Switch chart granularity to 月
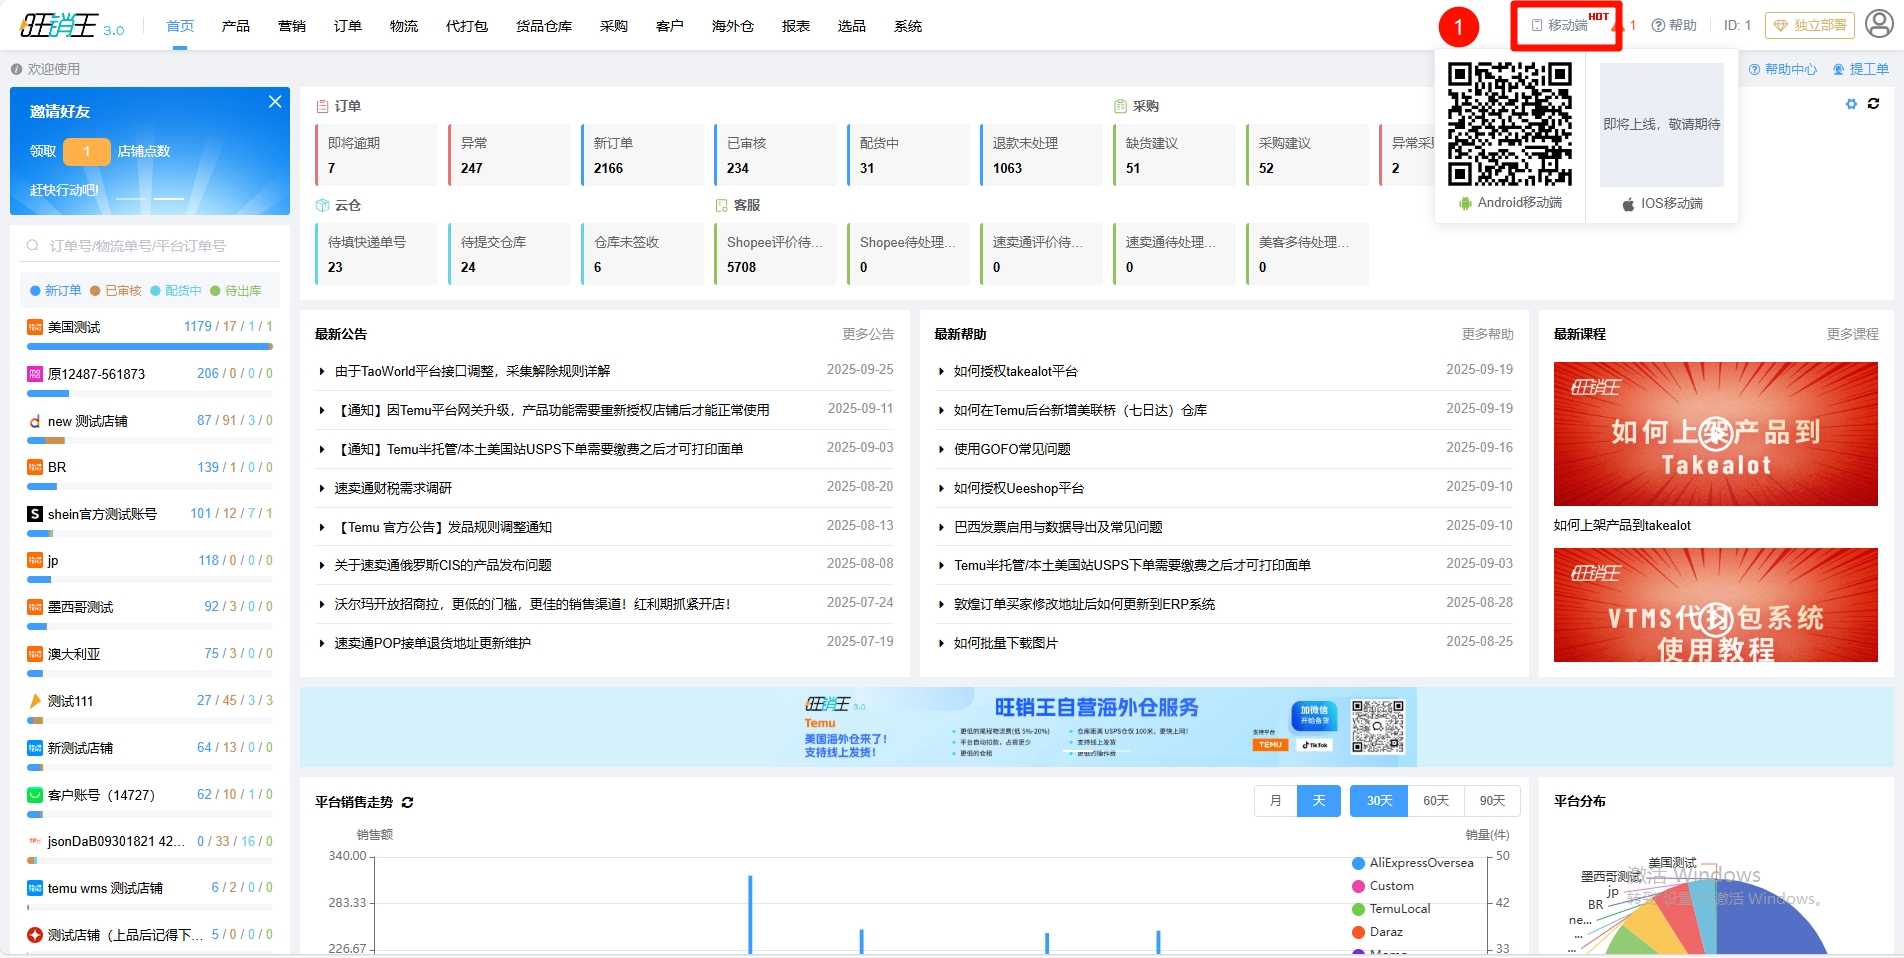Image resolution: width=1904 pixels, height=958 pixels. click(1276, 801)
